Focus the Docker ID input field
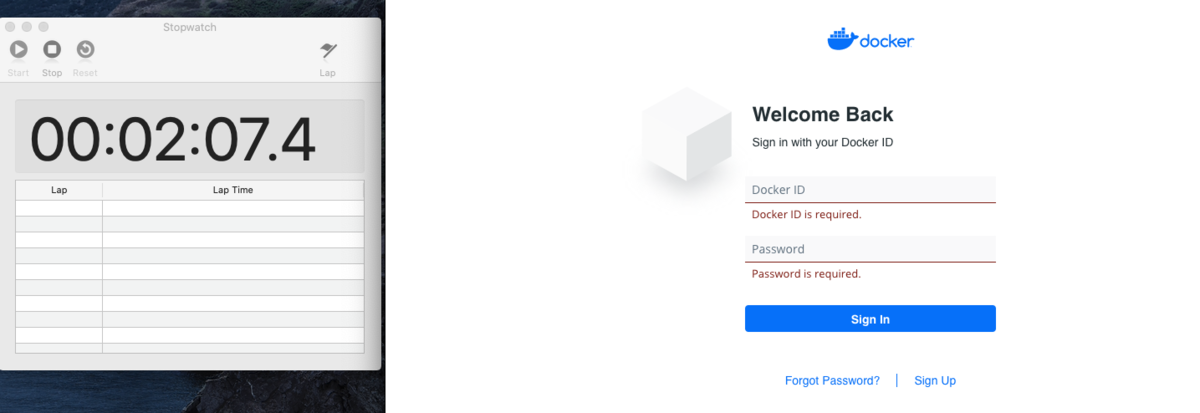 tap(870, 190)
